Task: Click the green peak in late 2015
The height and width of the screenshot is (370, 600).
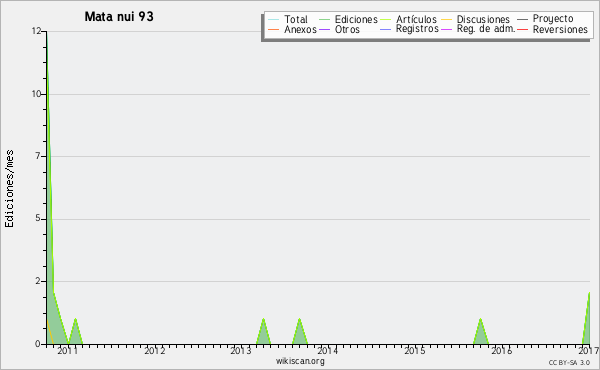Action: pos(481,332)
